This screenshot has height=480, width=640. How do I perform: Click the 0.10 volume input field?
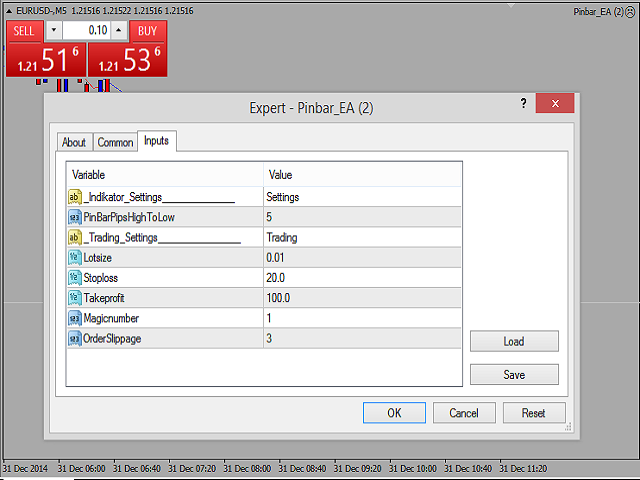tap(86, 30)
